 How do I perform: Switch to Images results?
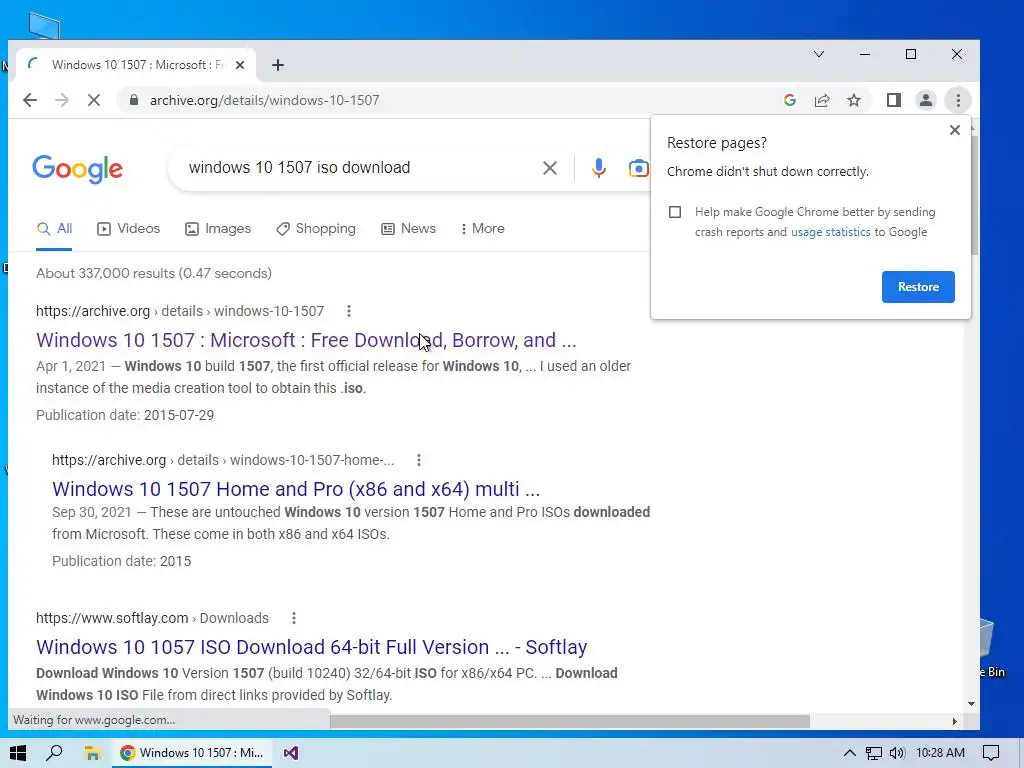(x=218, y=229)
